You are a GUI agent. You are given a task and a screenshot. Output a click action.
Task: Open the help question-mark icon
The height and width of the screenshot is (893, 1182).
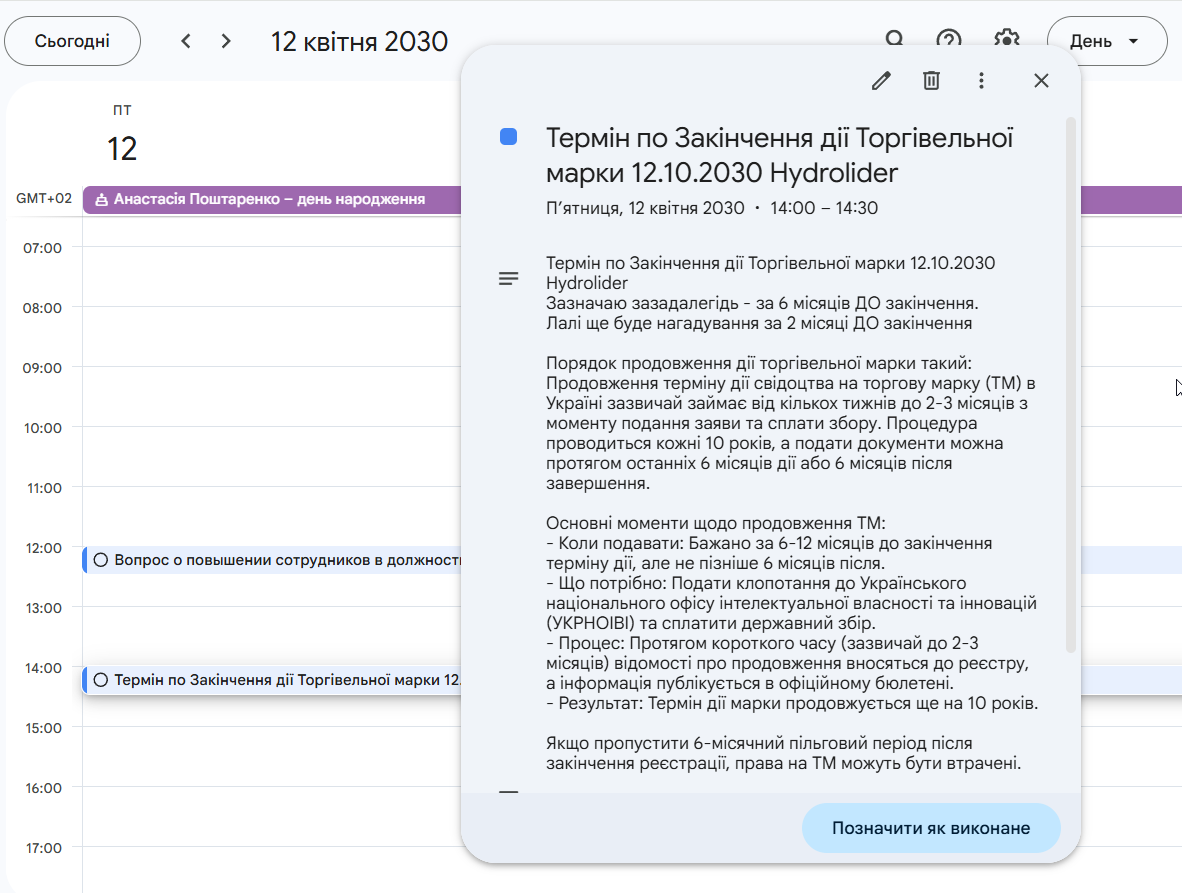tap(948, 38)
